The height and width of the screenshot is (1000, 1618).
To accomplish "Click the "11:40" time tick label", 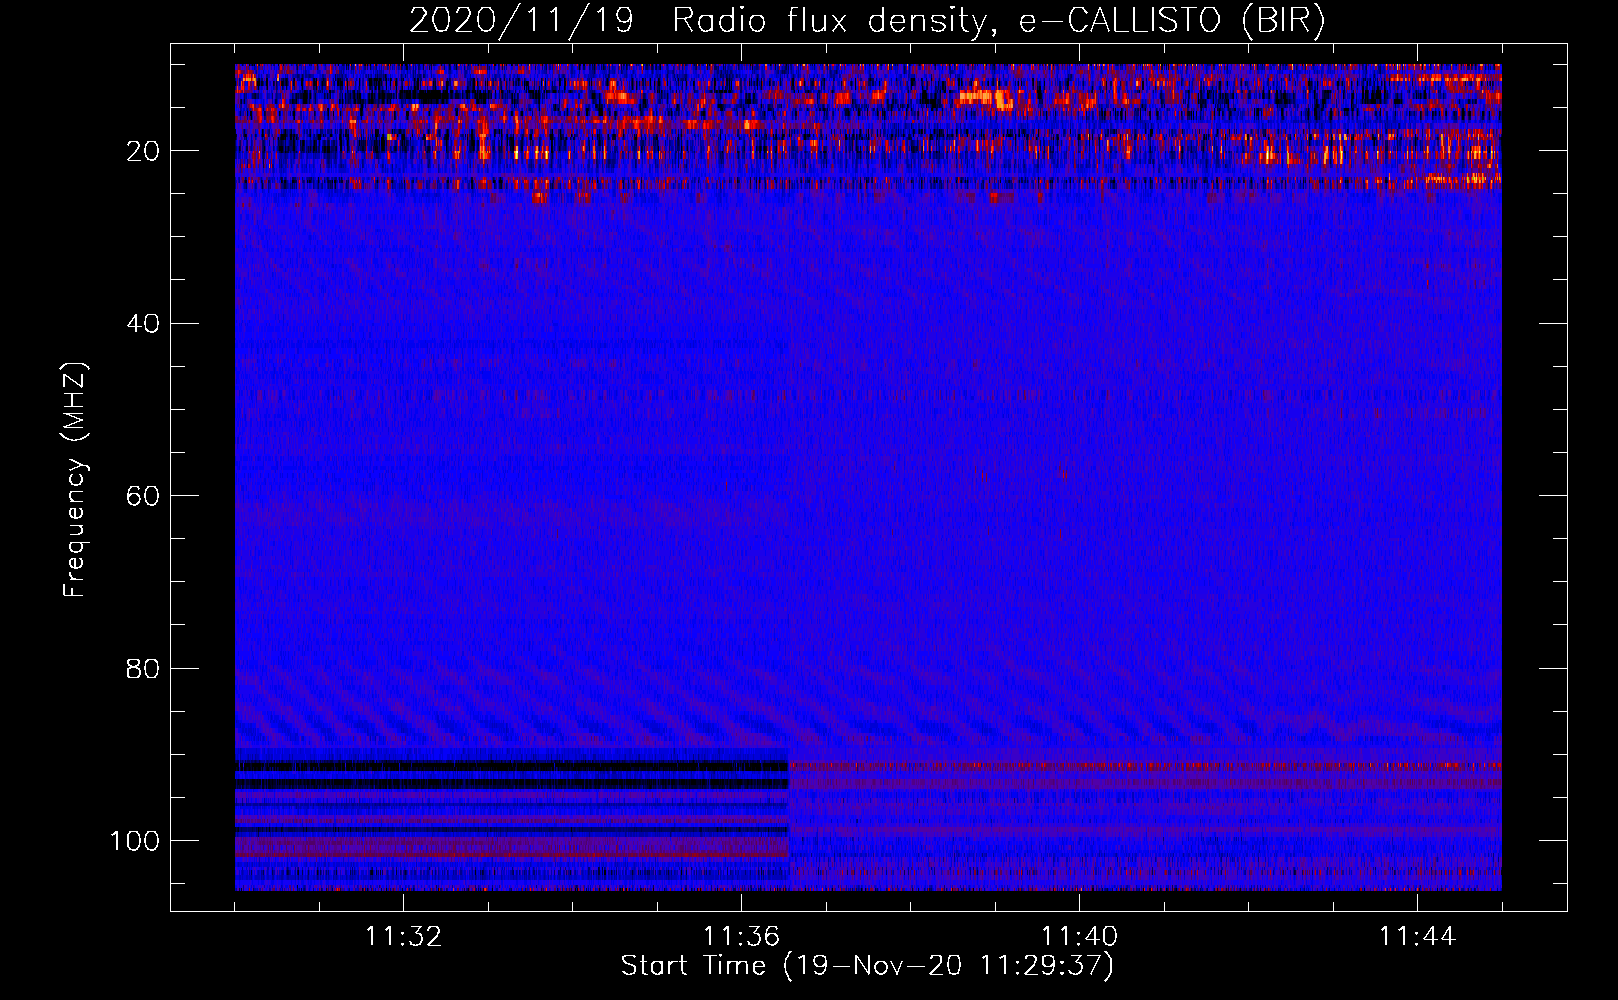I will 1079,937.
